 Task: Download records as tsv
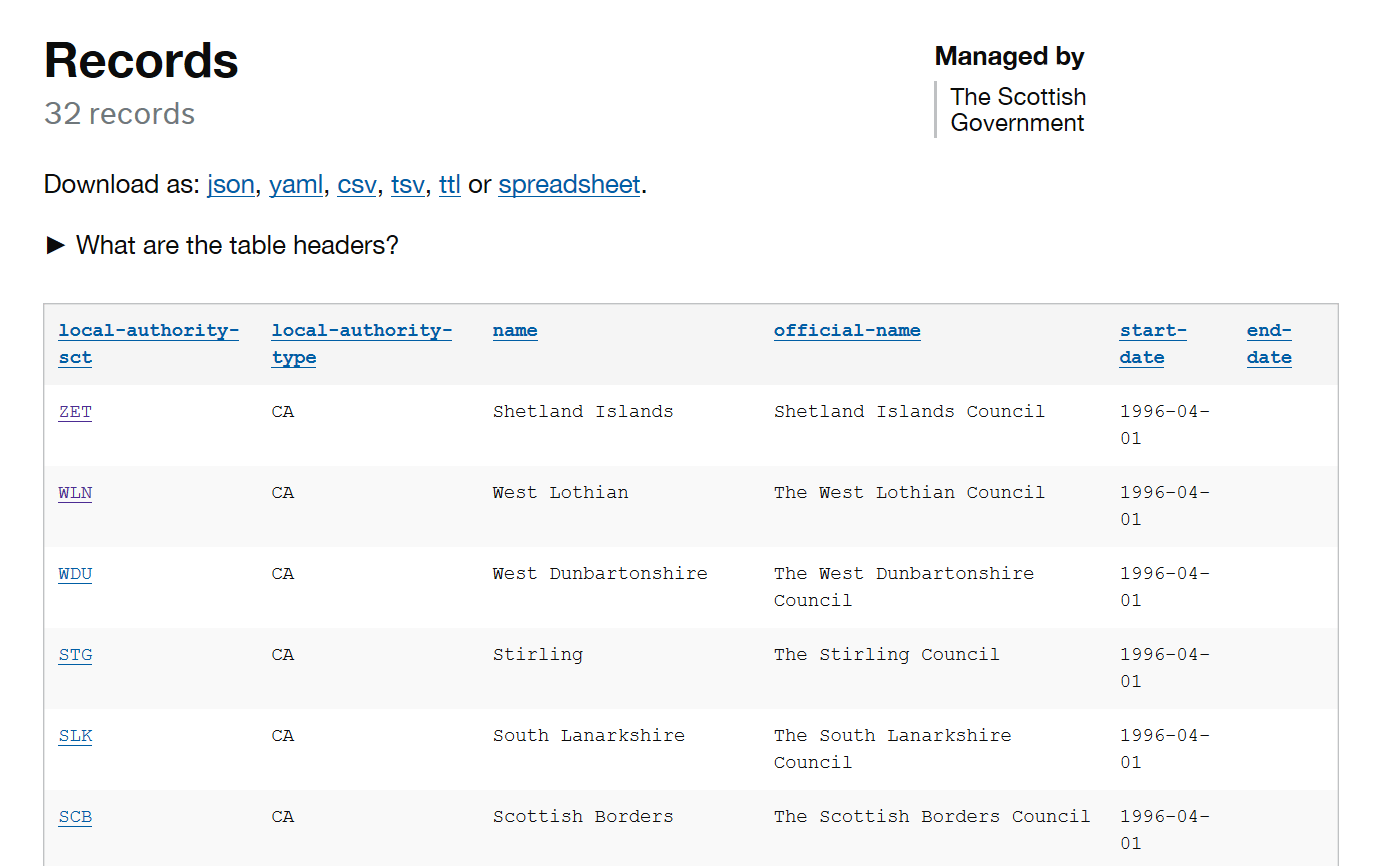tap(407, 185)
